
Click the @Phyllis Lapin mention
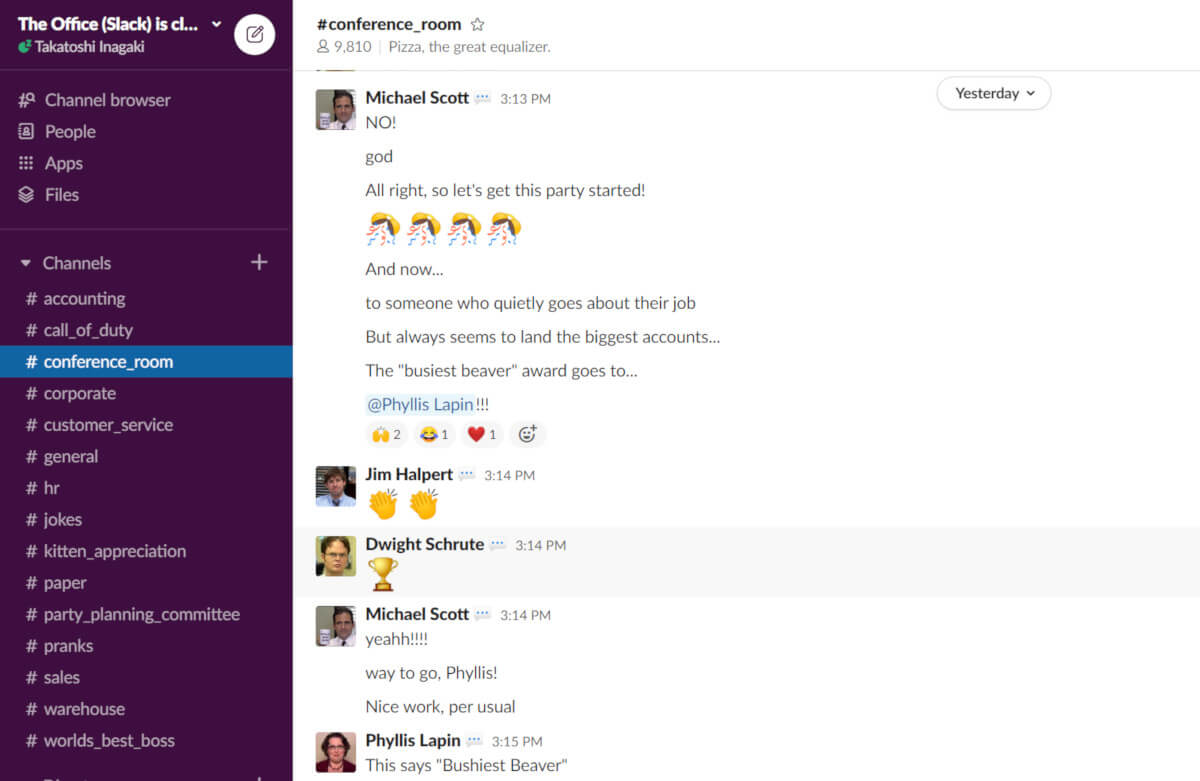(420, 405)
